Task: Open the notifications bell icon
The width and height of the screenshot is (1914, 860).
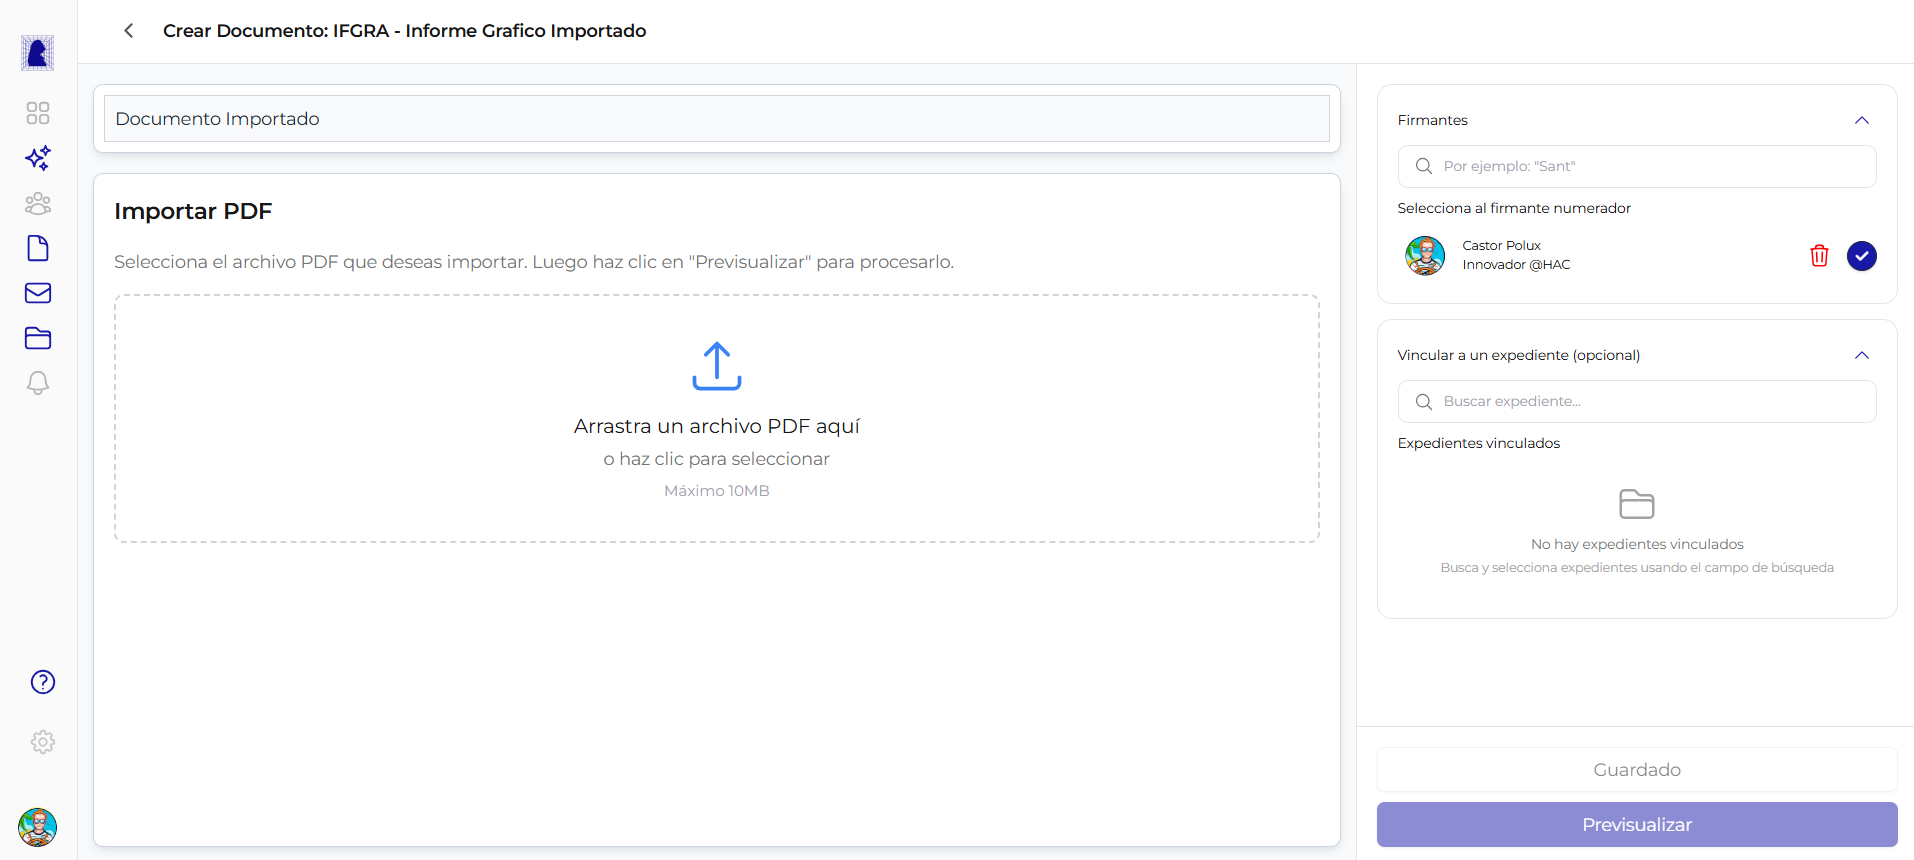Action: [38, 383]
